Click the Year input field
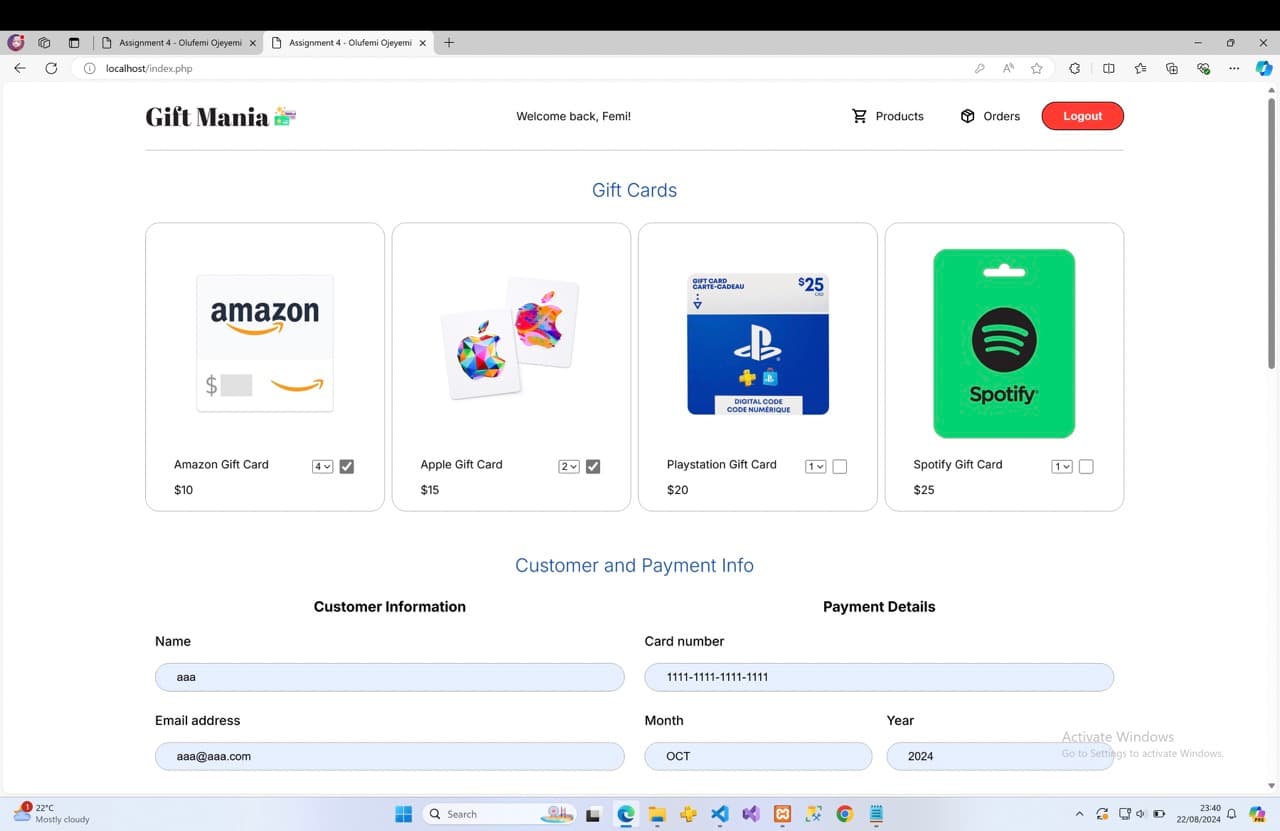1280x831 pixels. tap(1000, 756)
